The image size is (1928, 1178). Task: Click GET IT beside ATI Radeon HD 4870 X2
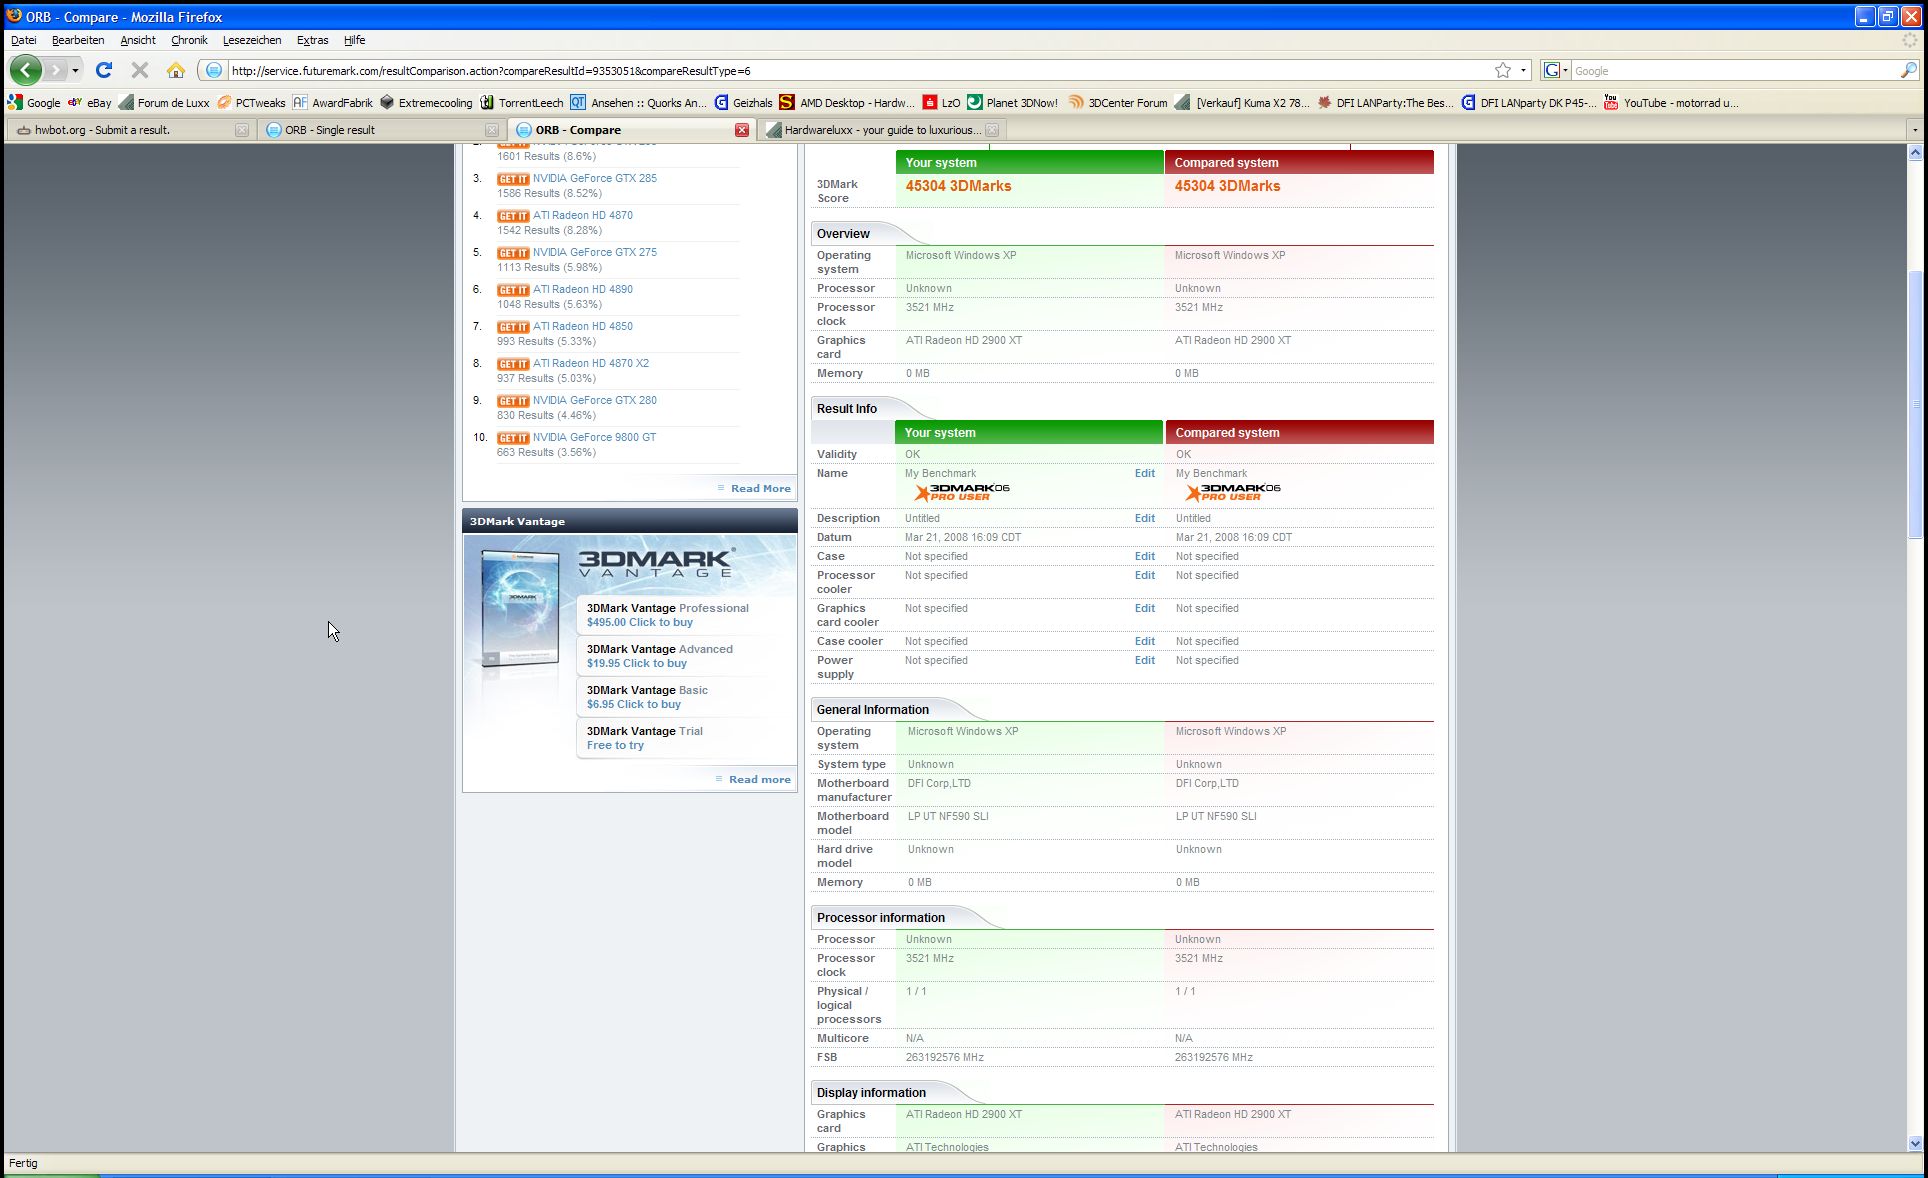pos(513,364)
